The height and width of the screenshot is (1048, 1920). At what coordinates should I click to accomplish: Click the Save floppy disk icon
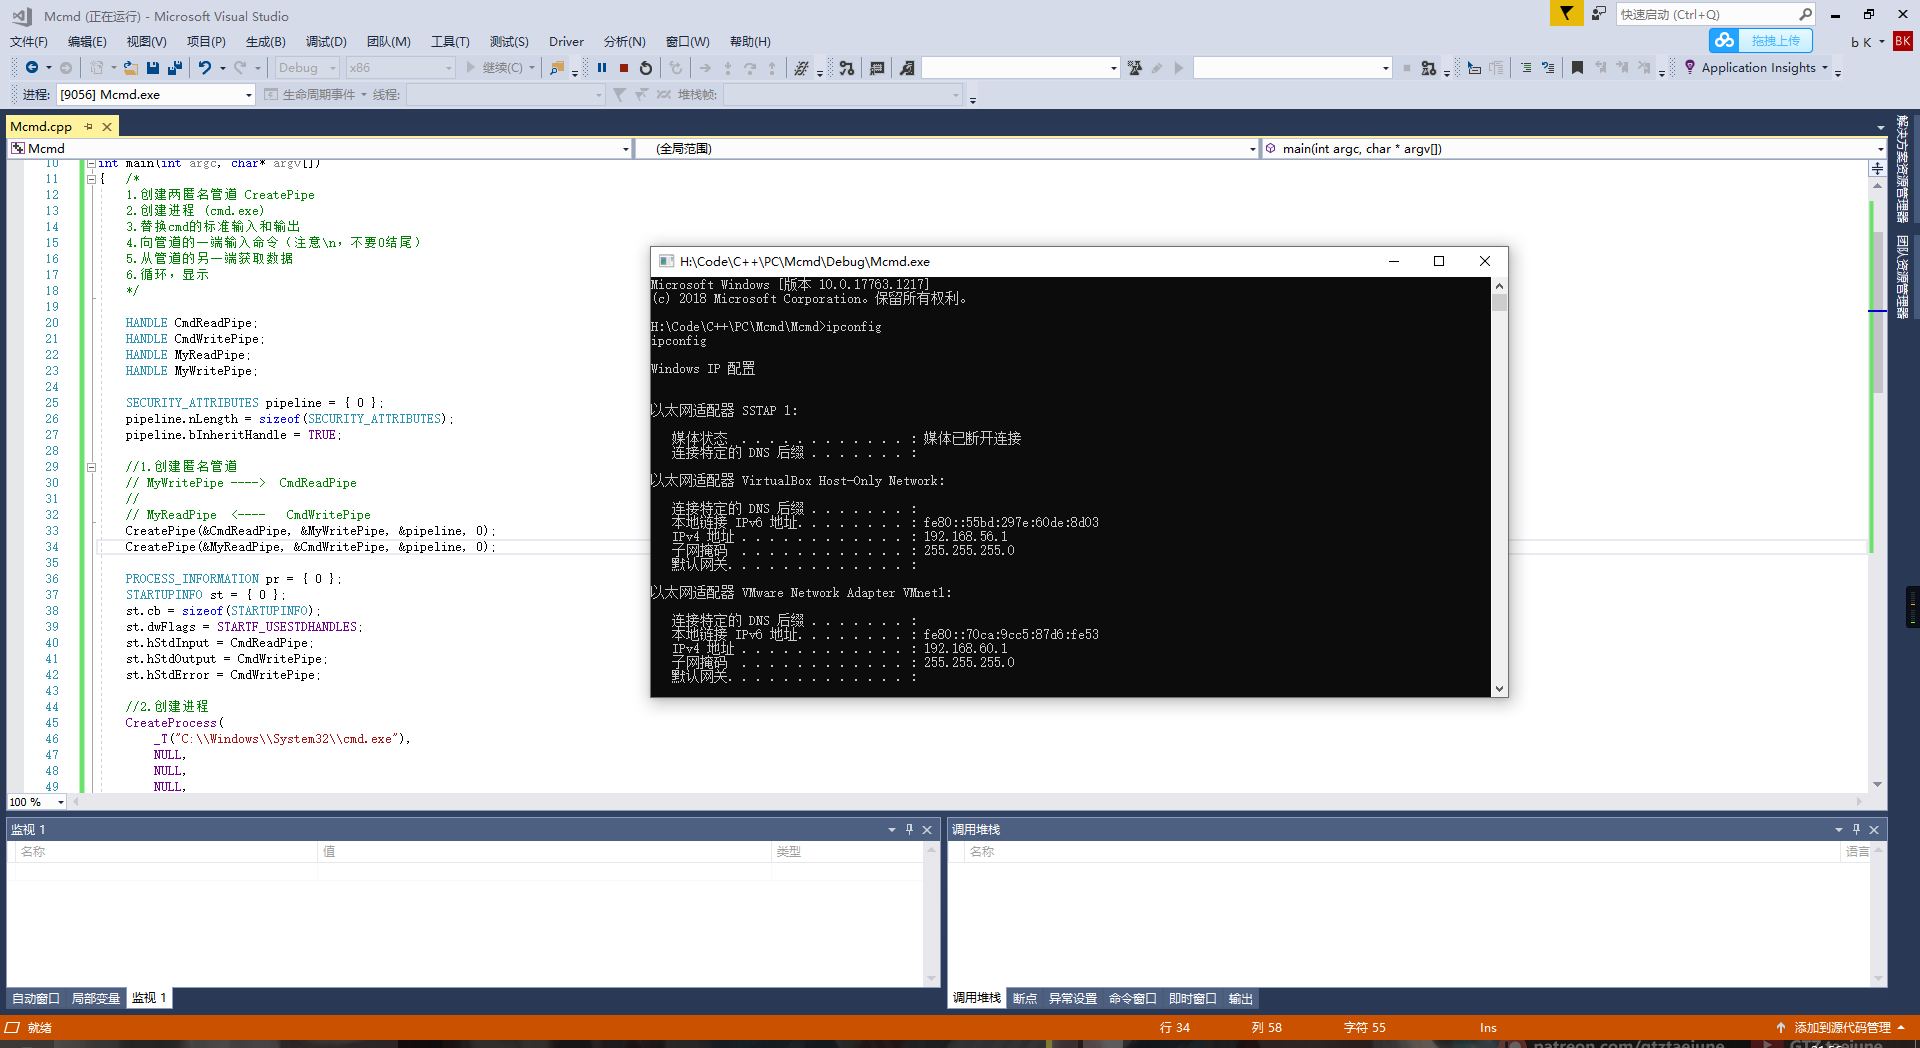pos(153,68)
